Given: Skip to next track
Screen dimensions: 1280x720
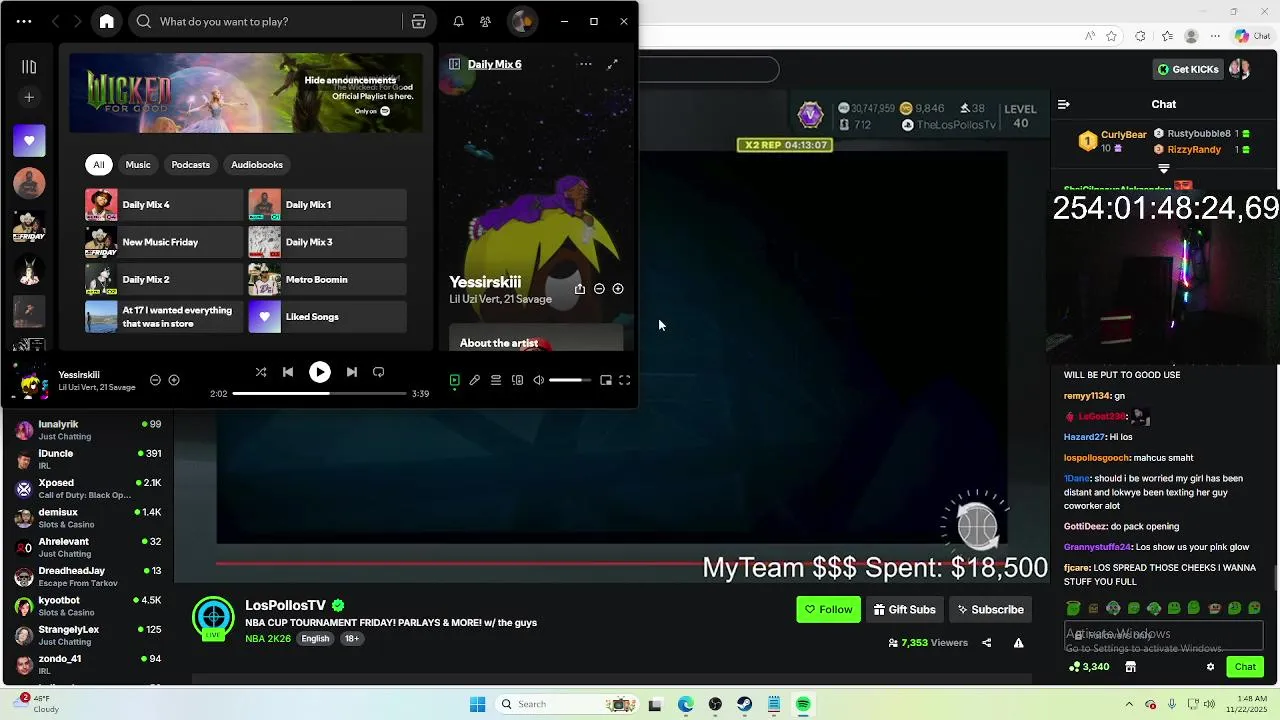Looking at the screenshot, I should tap(352, 372).
